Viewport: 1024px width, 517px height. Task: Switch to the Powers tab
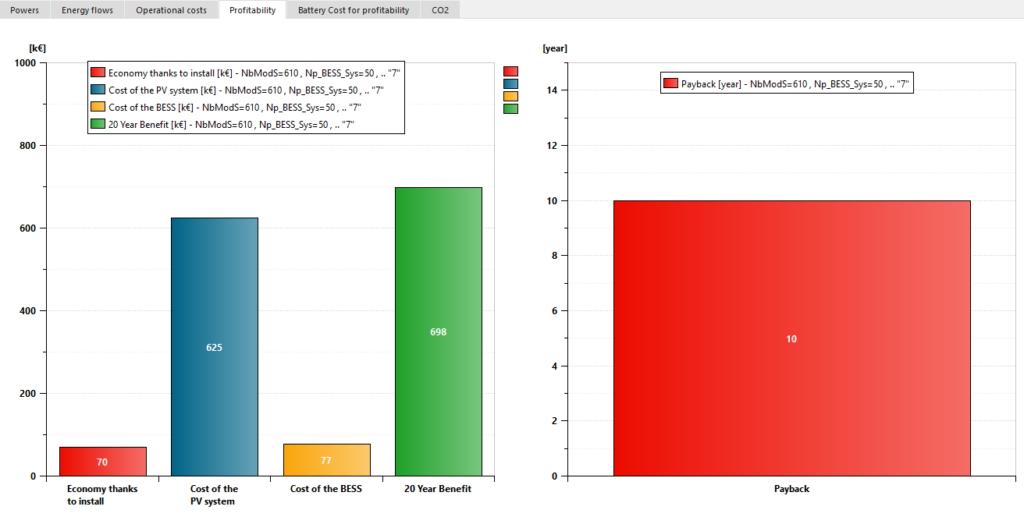[25, 10]
